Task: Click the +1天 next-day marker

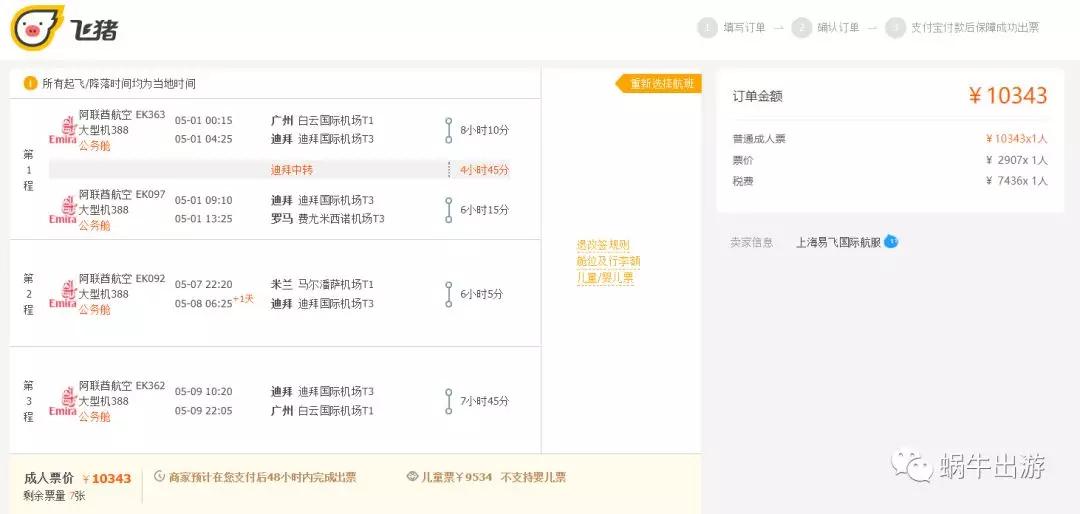Action: [244, 299]
